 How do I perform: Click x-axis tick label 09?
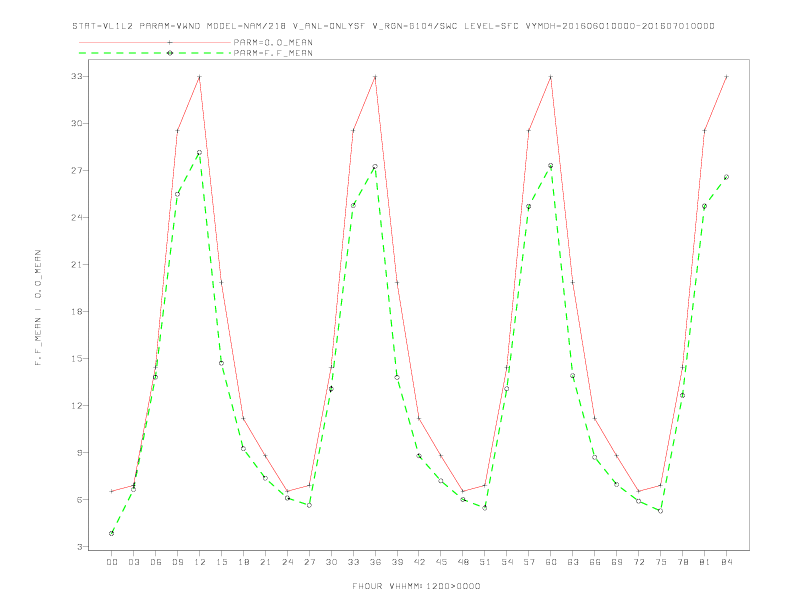click(177, 562)
